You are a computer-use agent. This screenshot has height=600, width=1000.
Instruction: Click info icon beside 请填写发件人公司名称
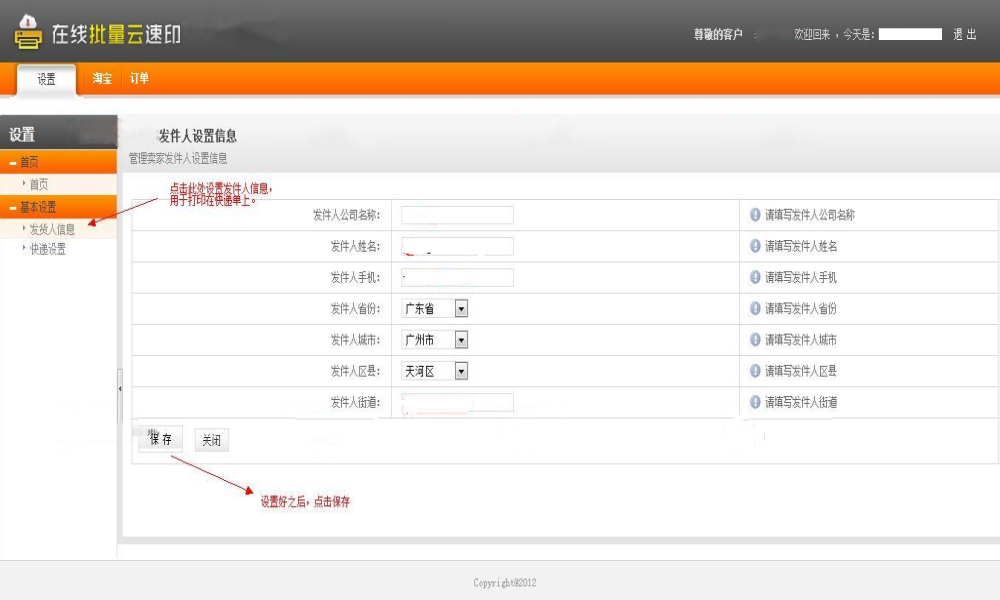[755, 215]
